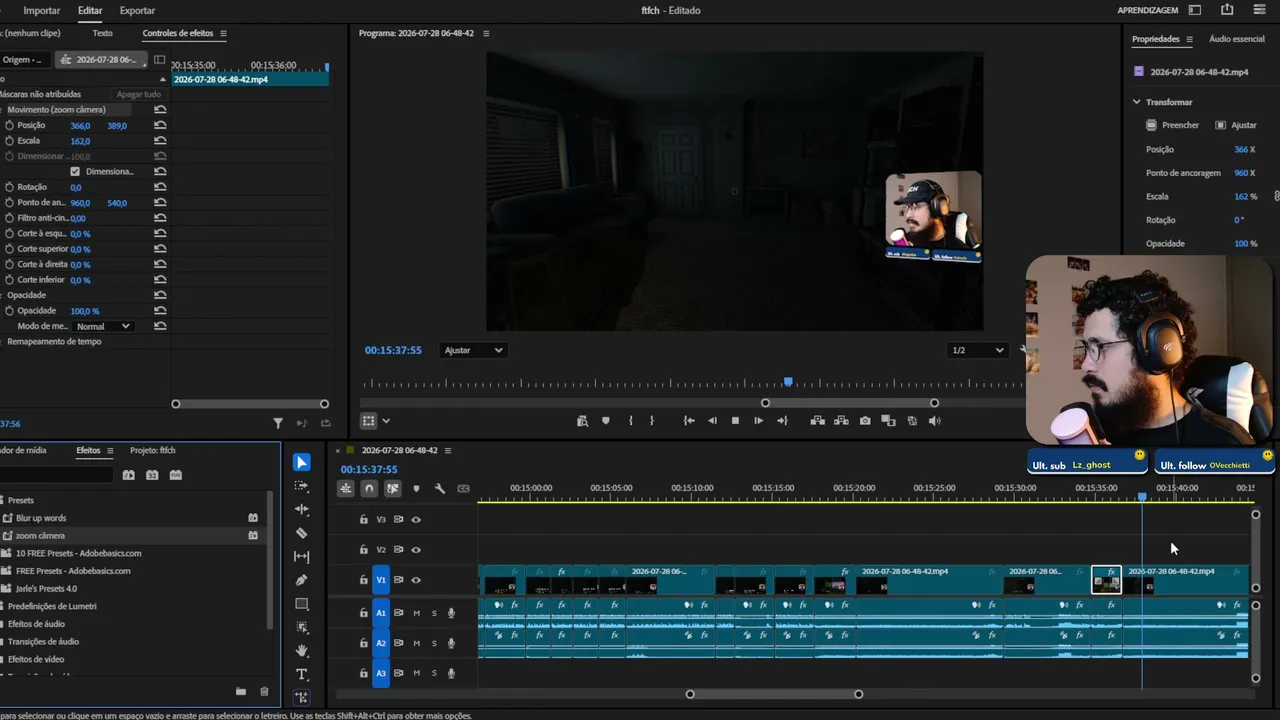Open the Propriedades panel tab

tap(1156, 39)
